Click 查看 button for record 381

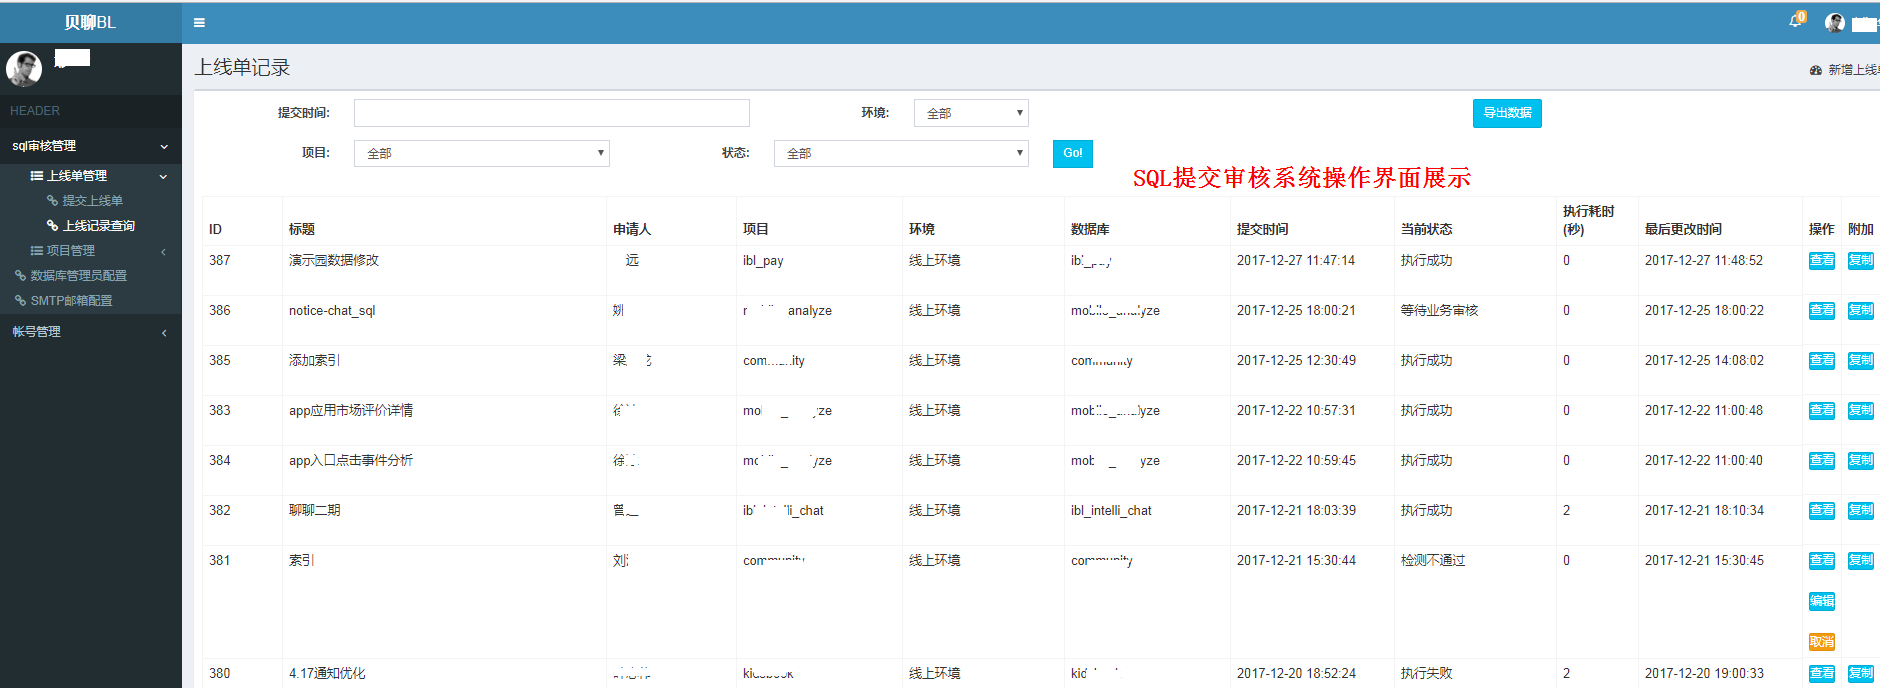coord(1822,561)
